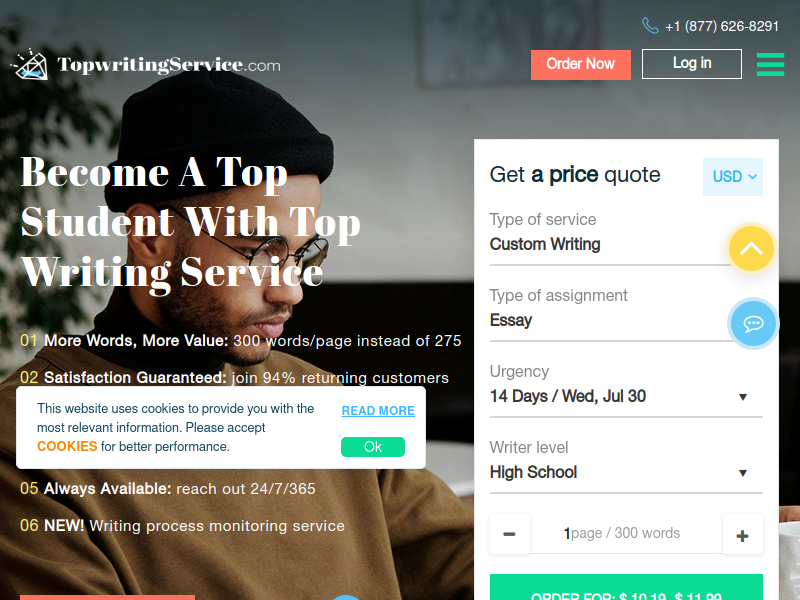This screenshot has height=600, width=800.
Task: Open the USD currency dropdown
Action: 733,177
